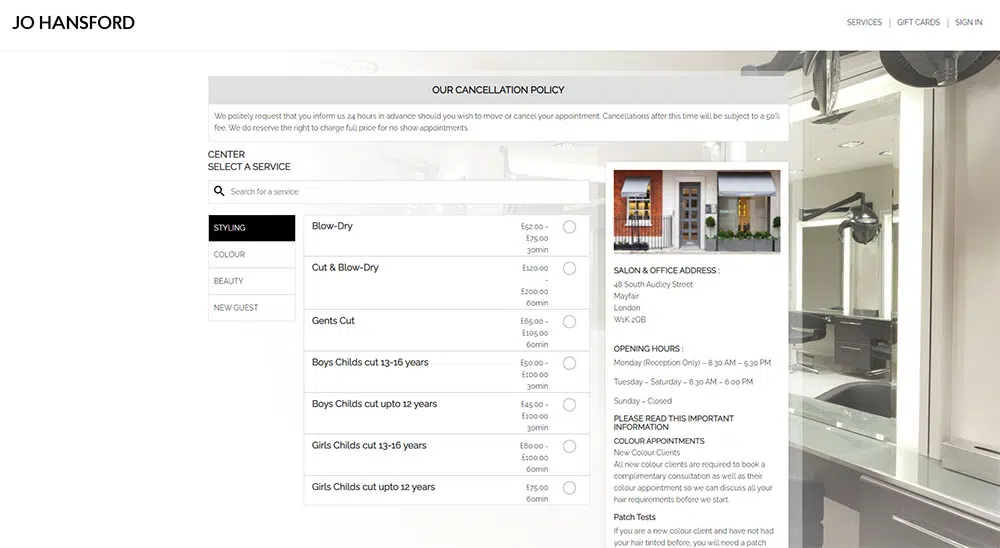Open the Colour category tab
Screen dimensions: 1000x548
[251, 255]
